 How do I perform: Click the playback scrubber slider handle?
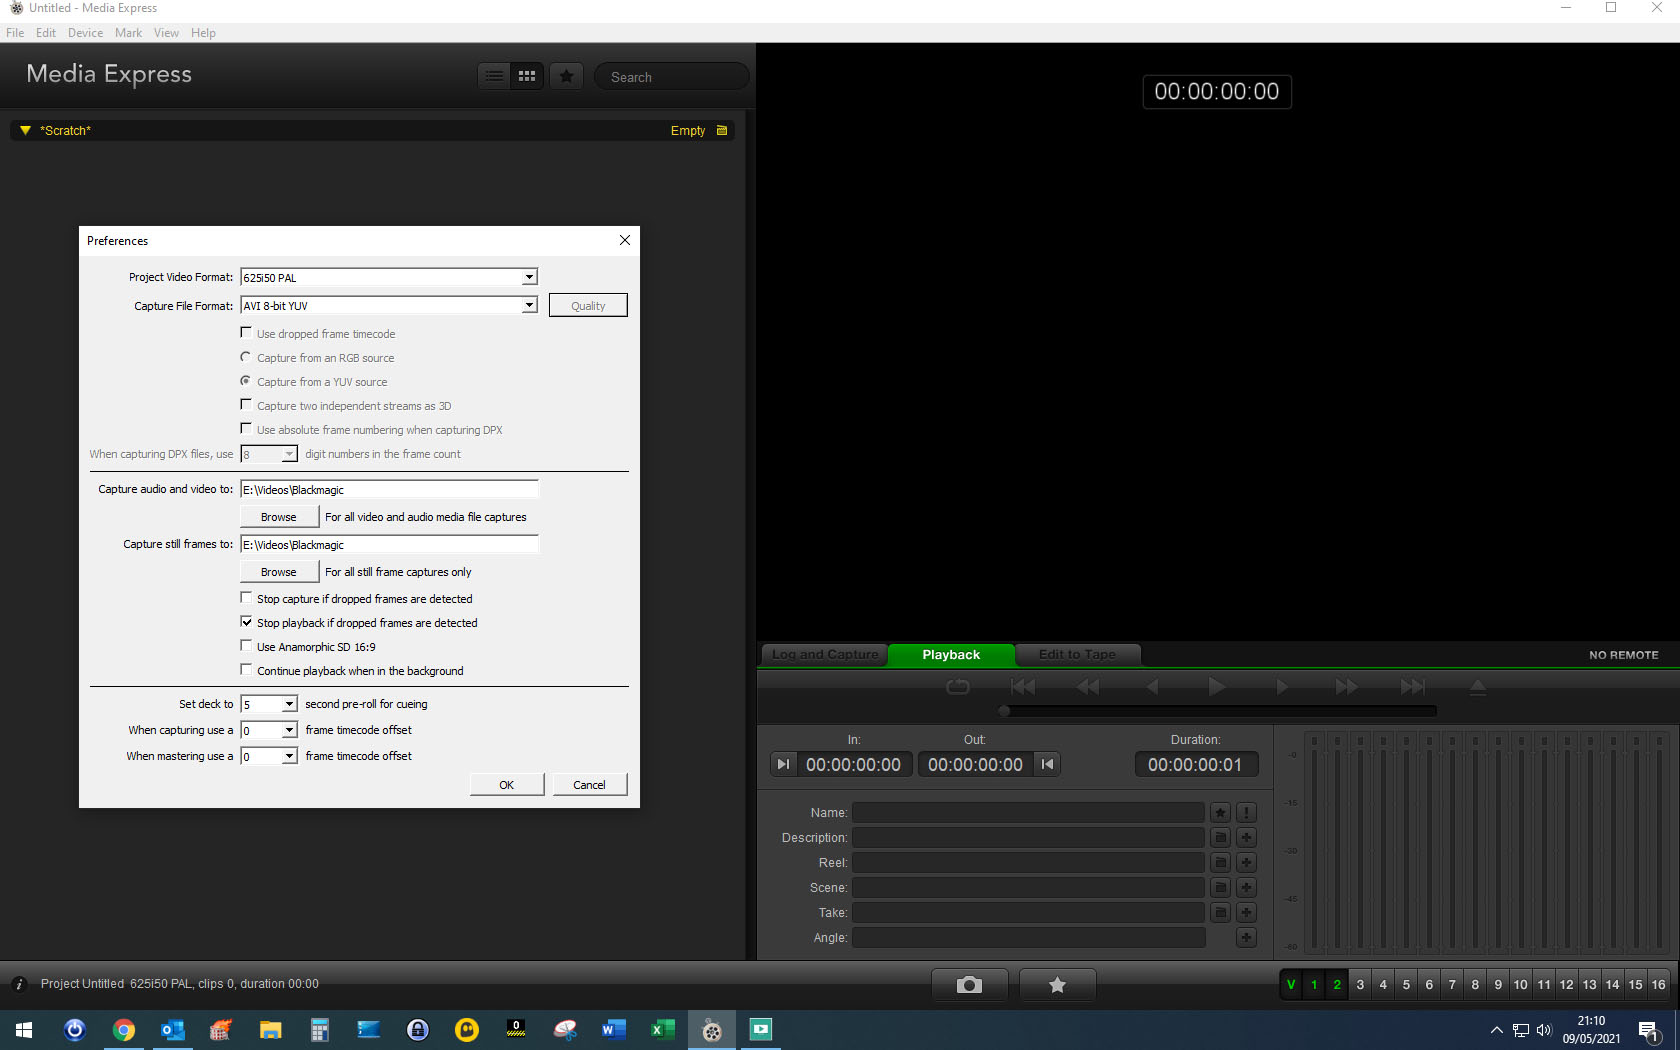pyautogui.click(x=1004, y=711)
